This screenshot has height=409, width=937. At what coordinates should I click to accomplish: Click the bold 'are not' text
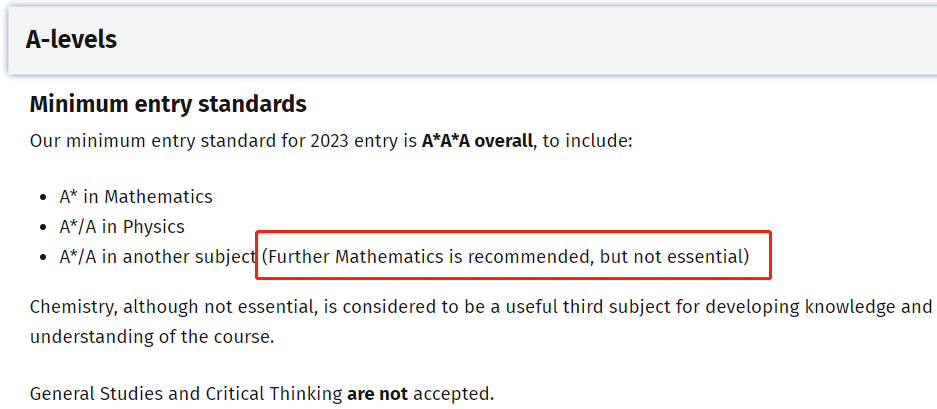tap(378, 394)
